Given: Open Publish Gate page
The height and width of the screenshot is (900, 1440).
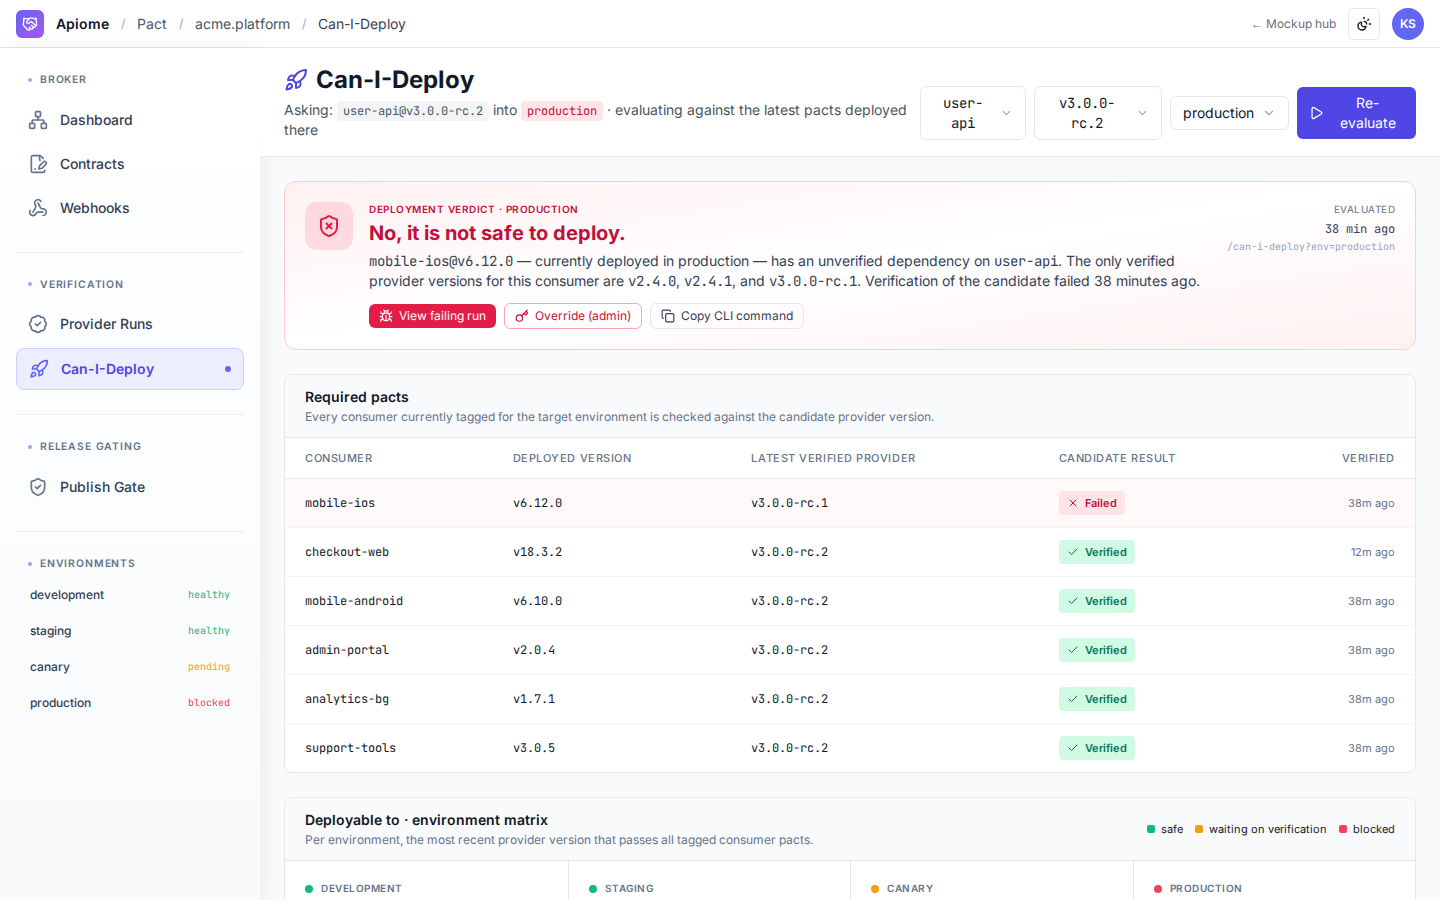Looking at the screenshot, I should [130, 487].
